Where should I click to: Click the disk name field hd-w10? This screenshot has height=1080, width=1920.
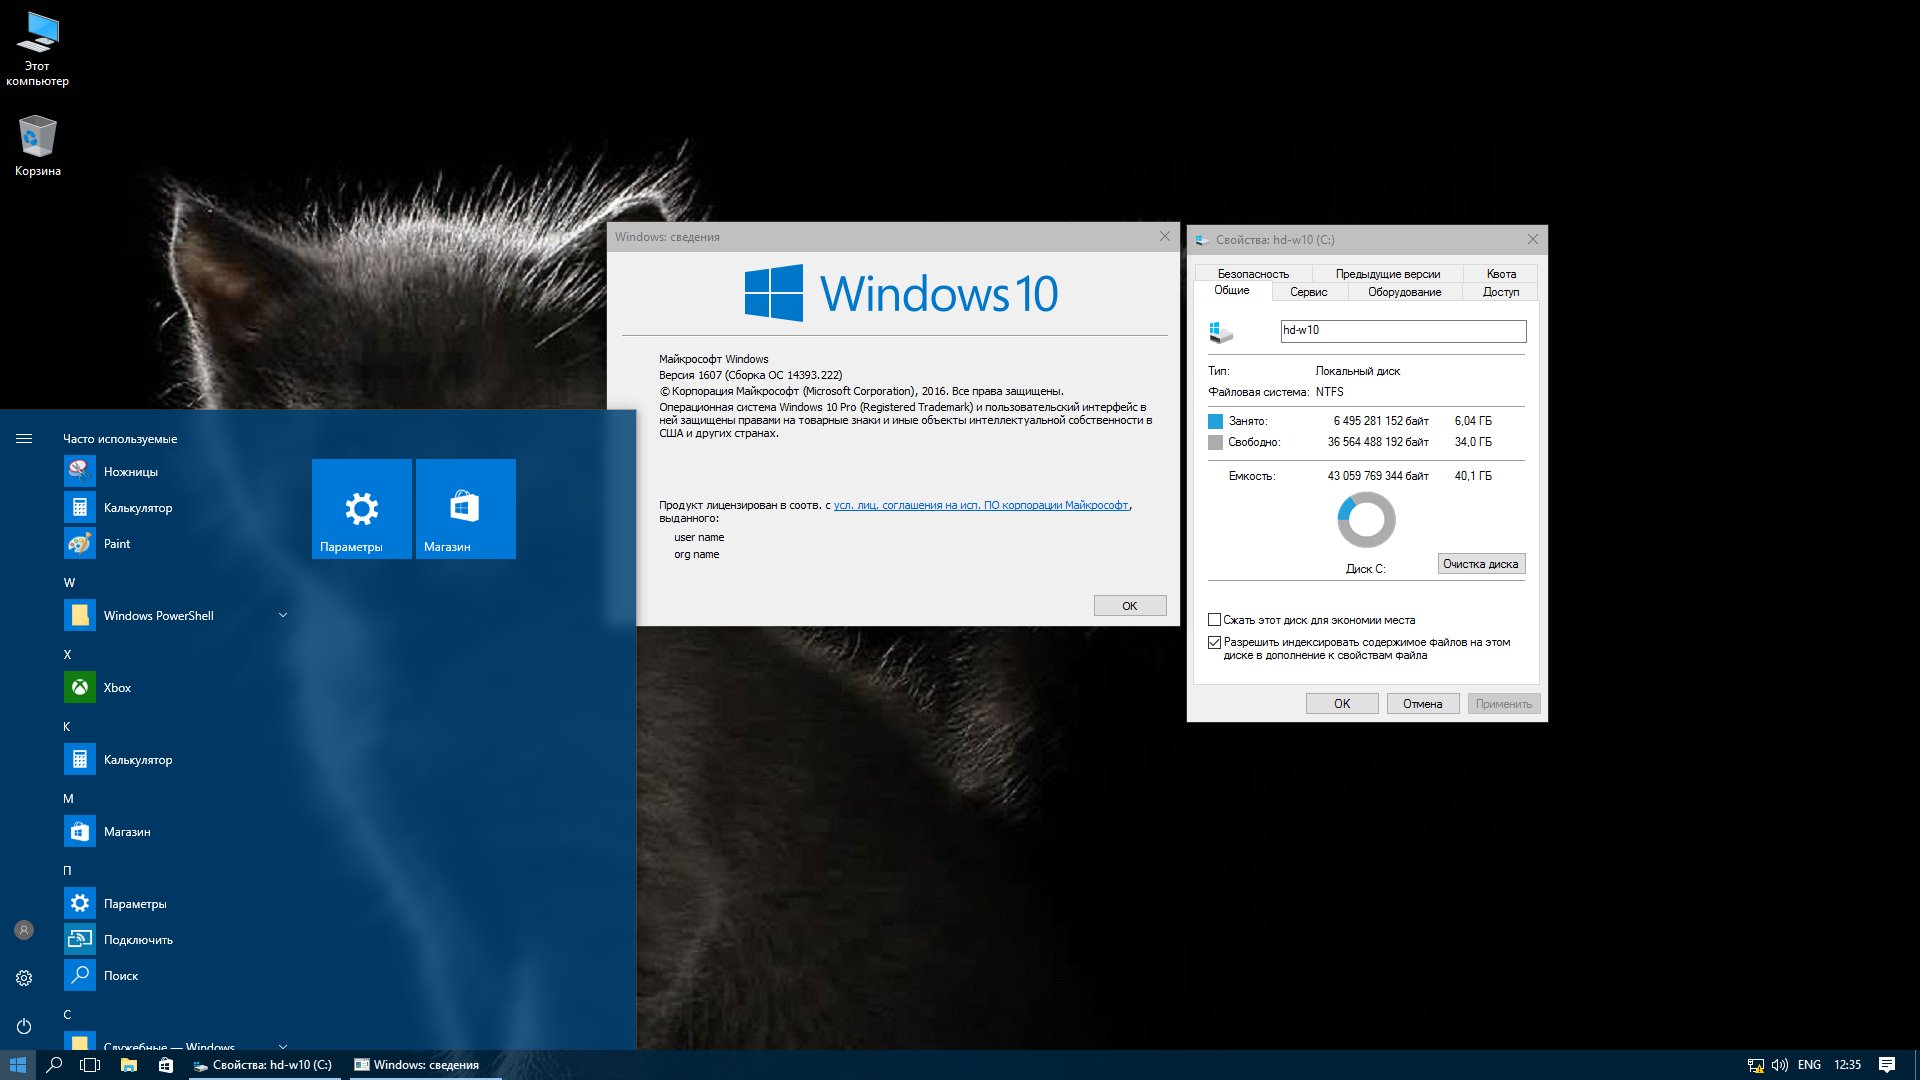coord(1402,331)
